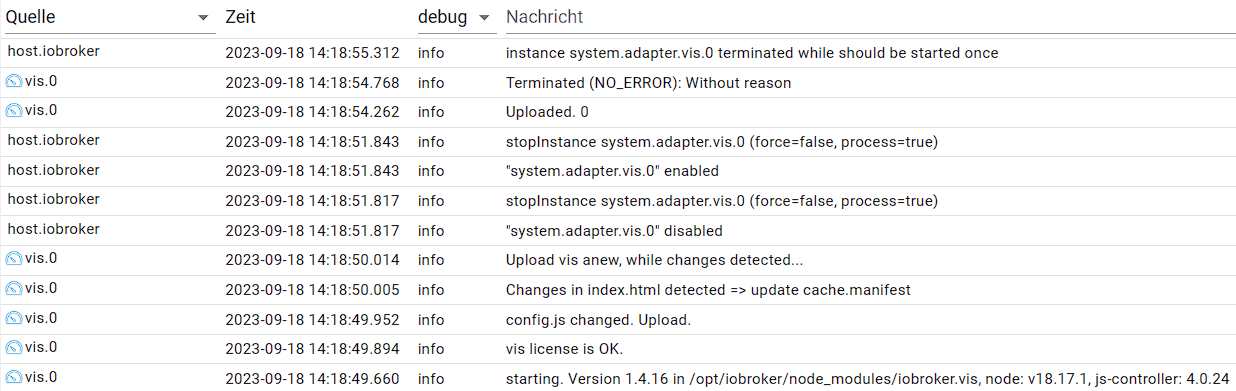
Task: Select message "Terminated (NO_ERROR): Without reason"
Action: (649, 83)
